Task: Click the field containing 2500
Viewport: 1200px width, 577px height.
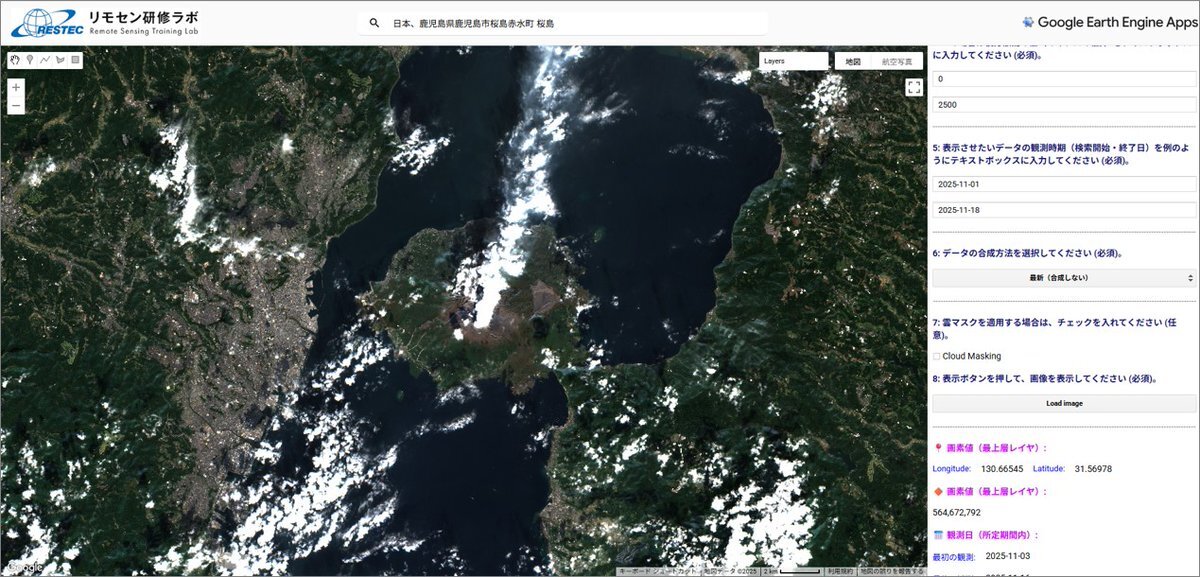Action: pos(1064,105)
